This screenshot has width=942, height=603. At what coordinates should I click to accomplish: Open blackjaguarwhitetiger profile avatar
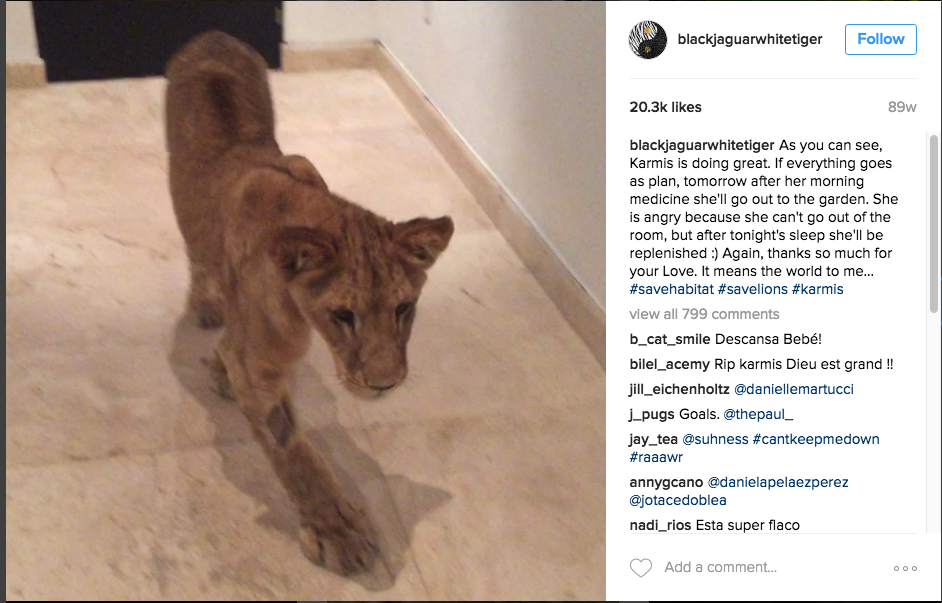(x=648, y=40)
